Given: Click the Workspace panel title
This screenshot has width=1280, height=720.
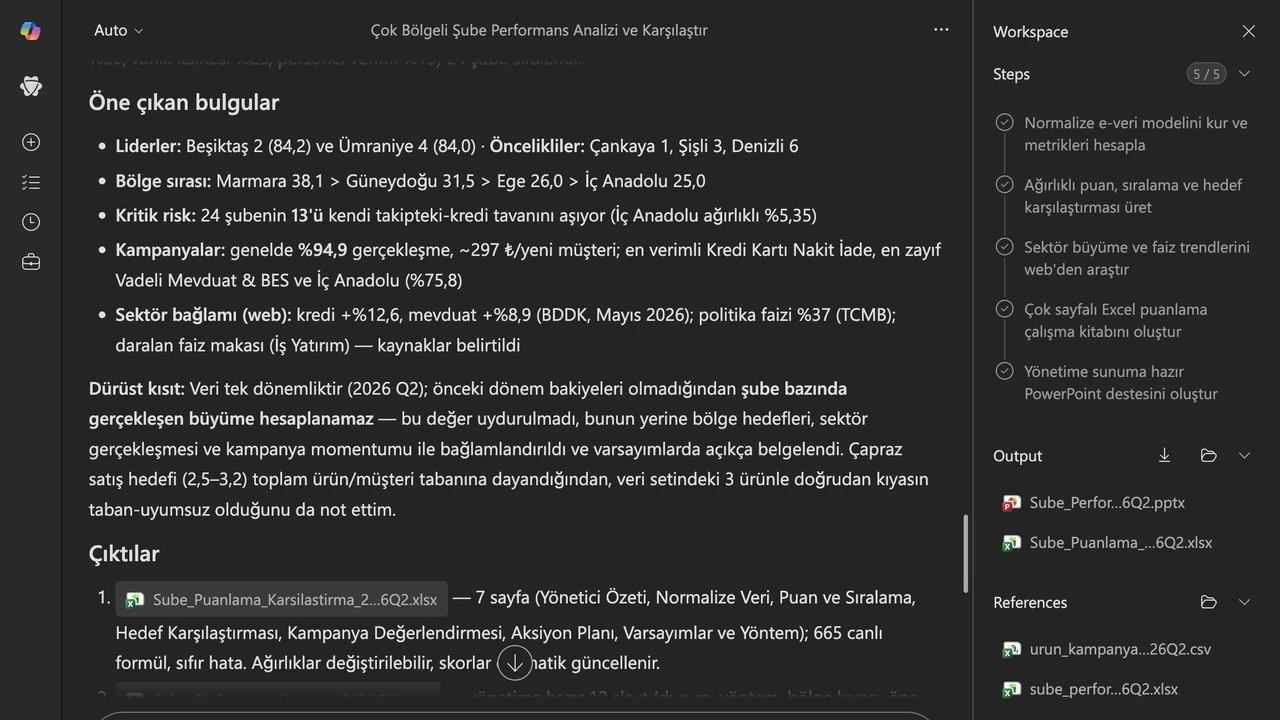Looking at the screenshot, I should [x=1030, y=31].
